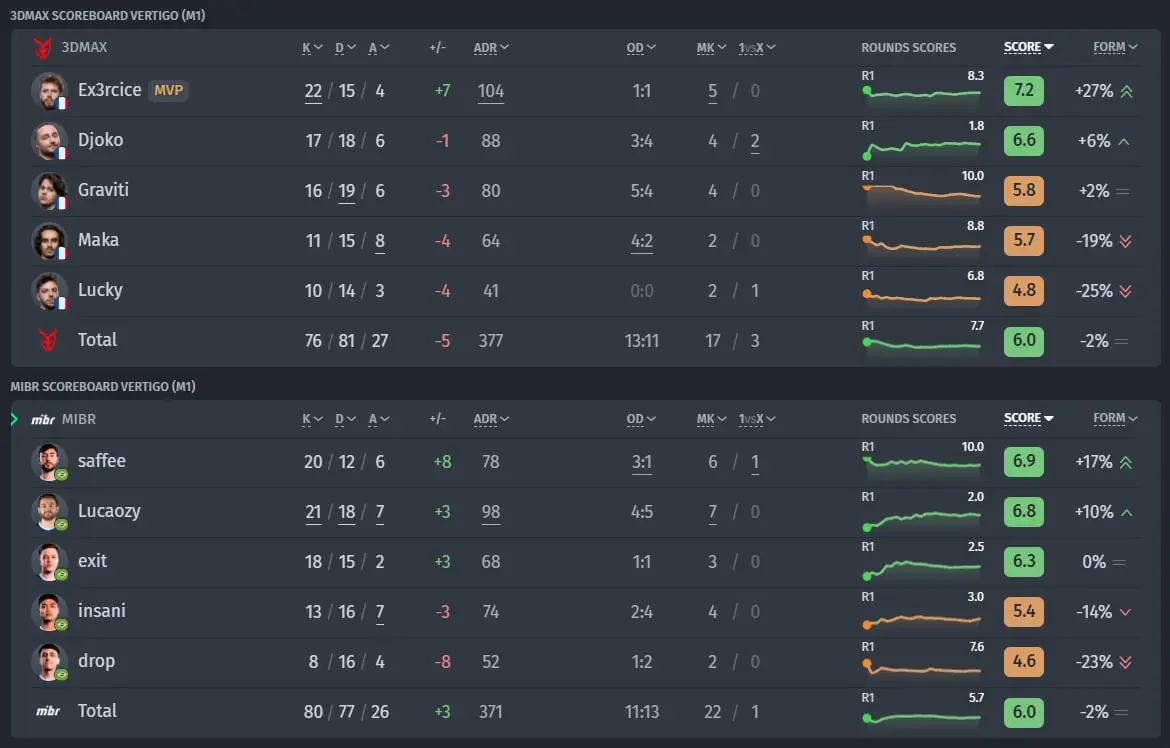Sort MIBR table by OD
The image size is (1170, 748).
tap(641, 419)
